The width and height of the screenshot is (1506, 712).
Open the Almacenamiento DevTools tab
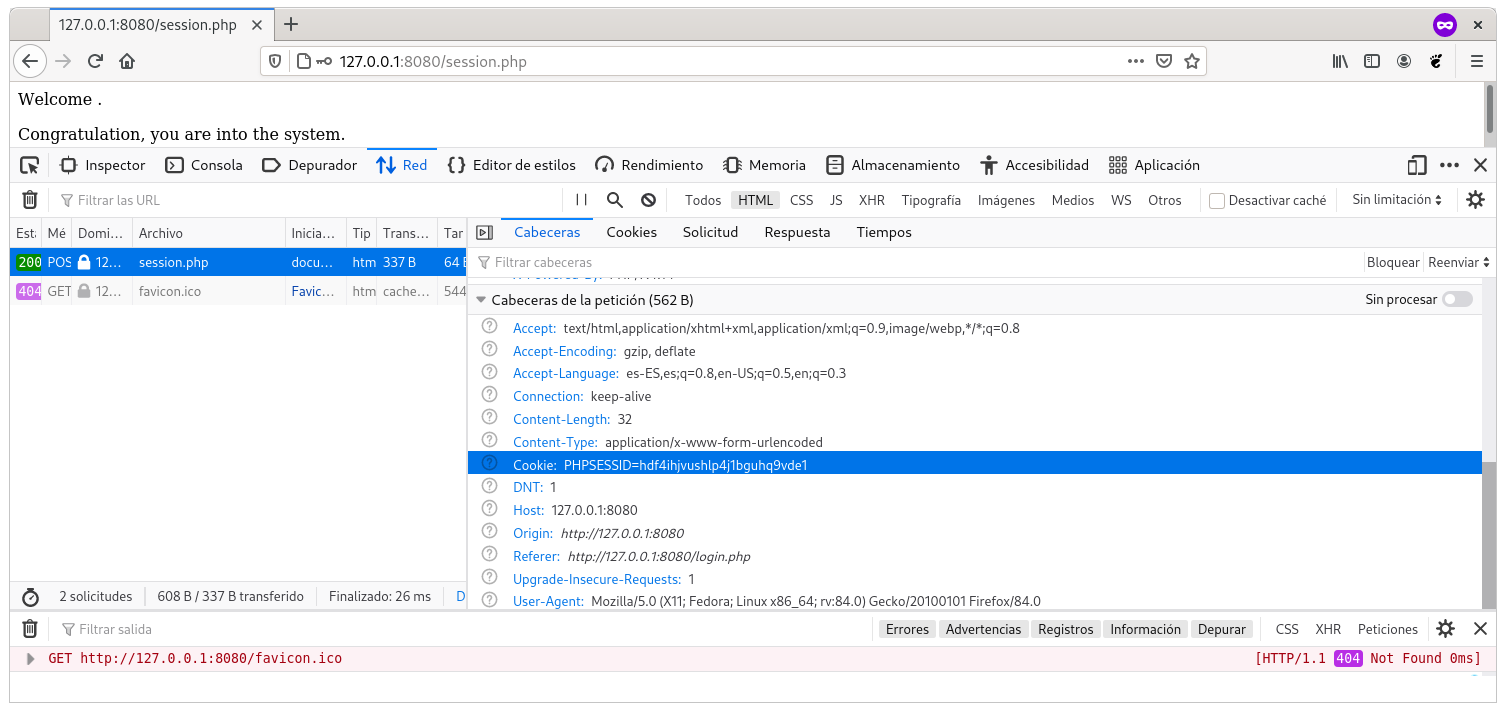pos(893,165)
